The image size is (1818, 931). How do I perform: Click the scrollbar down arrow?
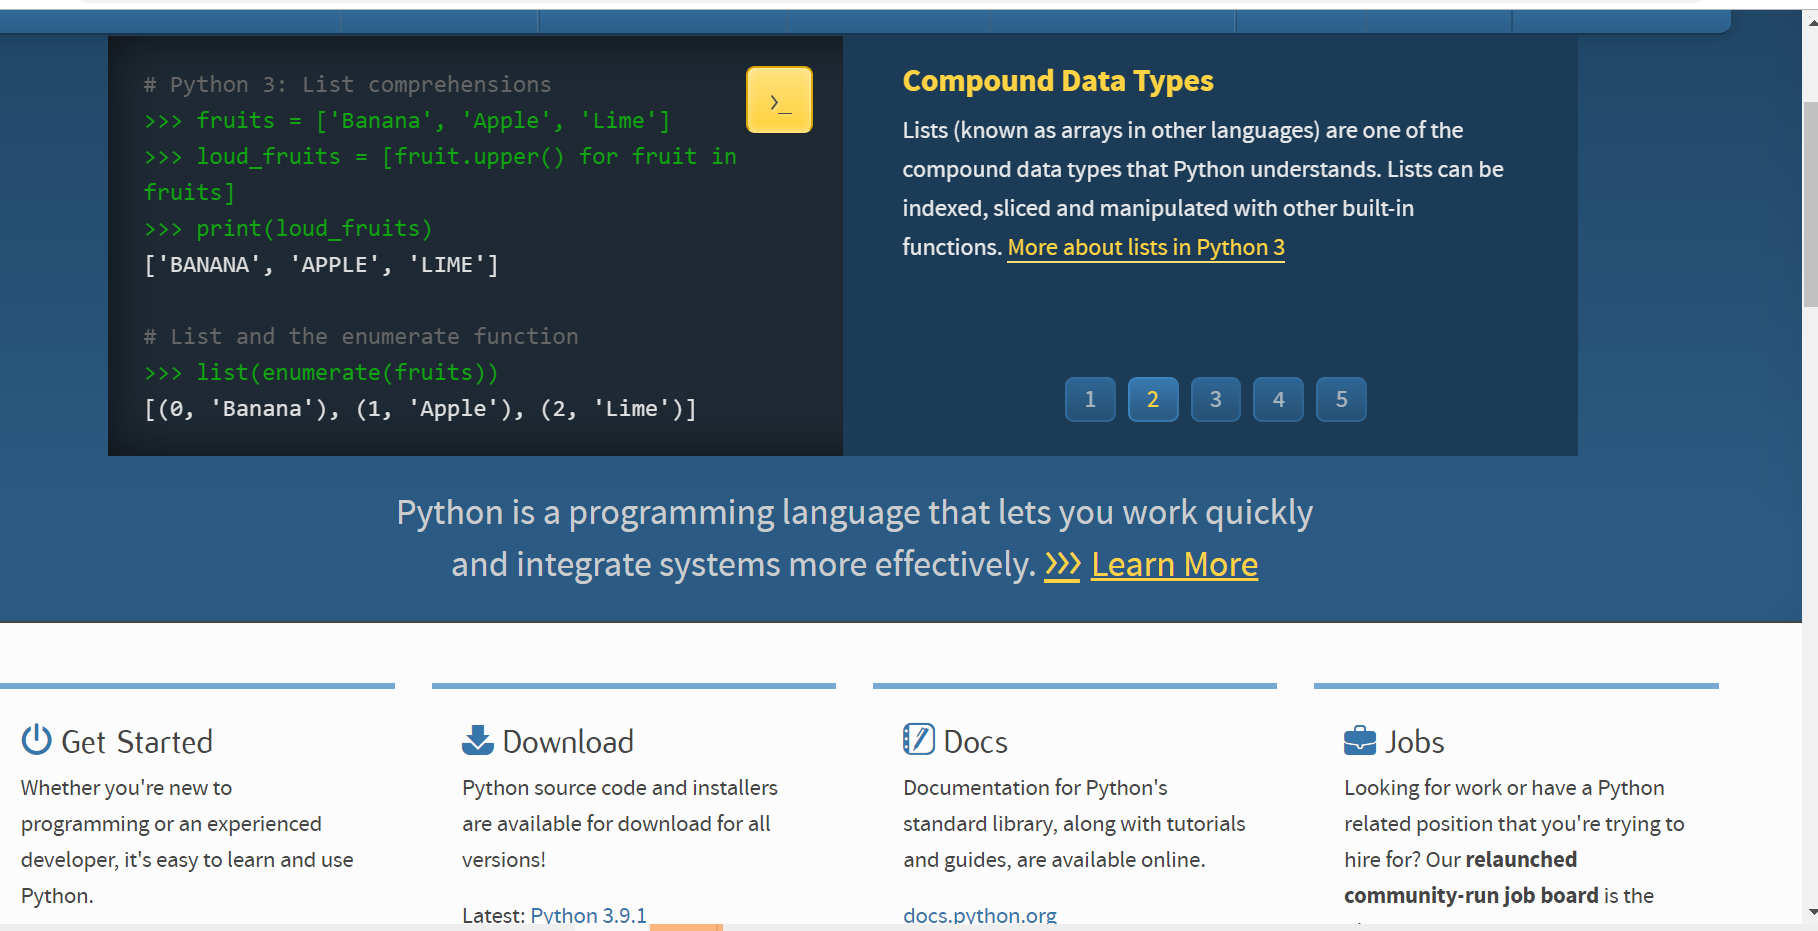click(x=1810, y=912)
